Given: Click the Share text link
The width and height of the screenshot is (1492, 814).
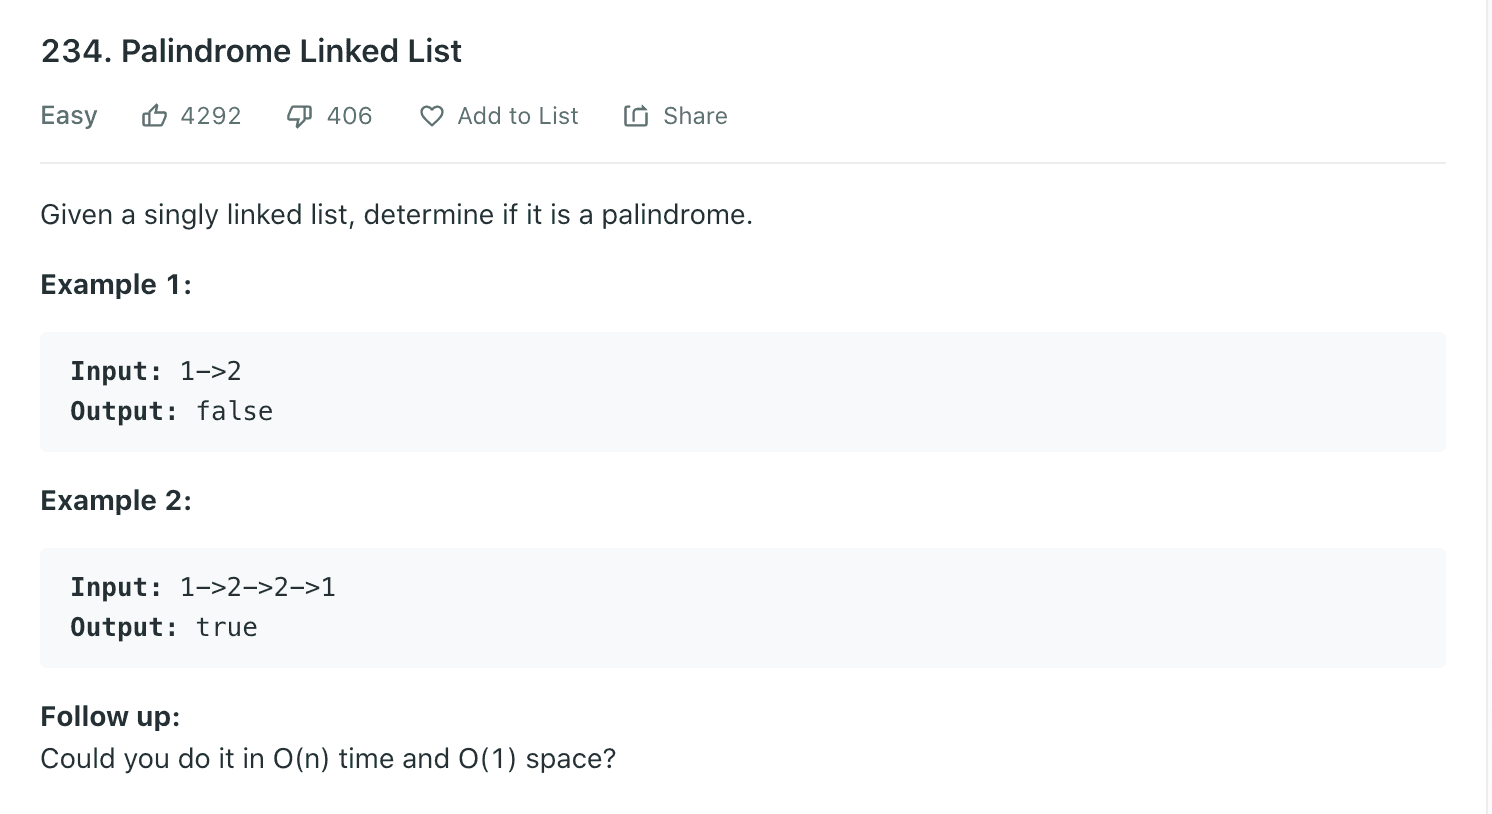Looking at the screenshot, I should click(x=694, y=116).
